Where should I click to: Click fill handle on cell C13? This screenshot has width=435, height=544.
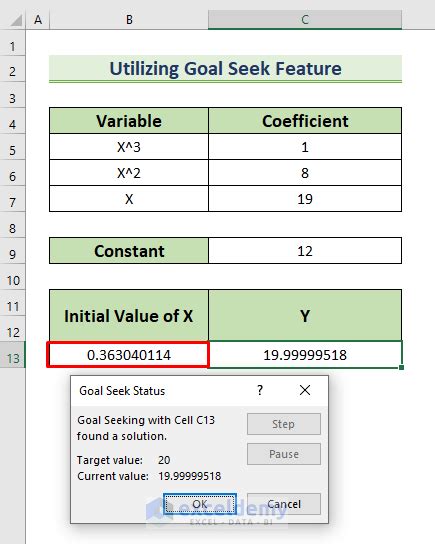tap(401, 367)
